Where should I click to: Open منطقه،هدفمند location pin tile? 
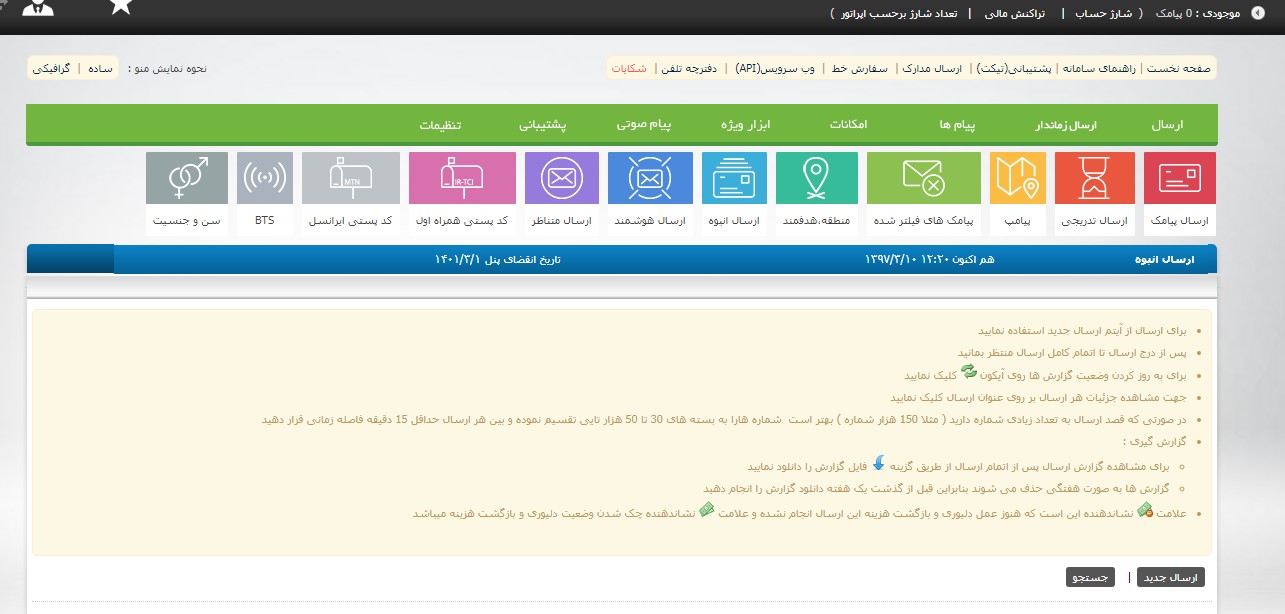[816, 179]
